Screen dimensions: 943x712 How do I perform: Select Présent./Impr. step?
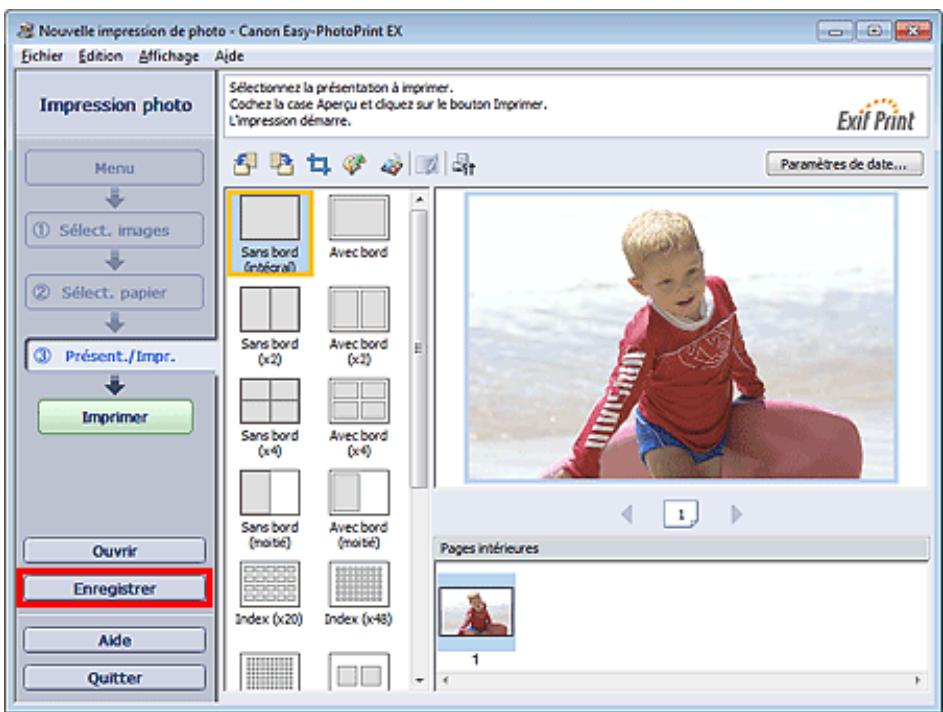coord(120,356)
